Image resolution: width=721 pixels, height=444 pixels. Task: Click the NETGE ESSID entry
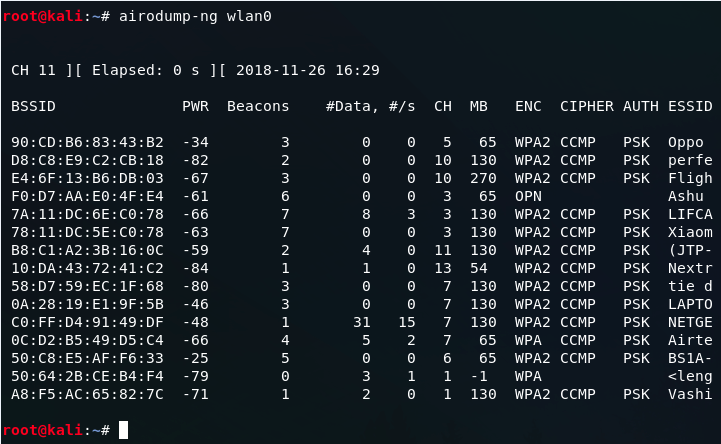click(x=690, y=323)
